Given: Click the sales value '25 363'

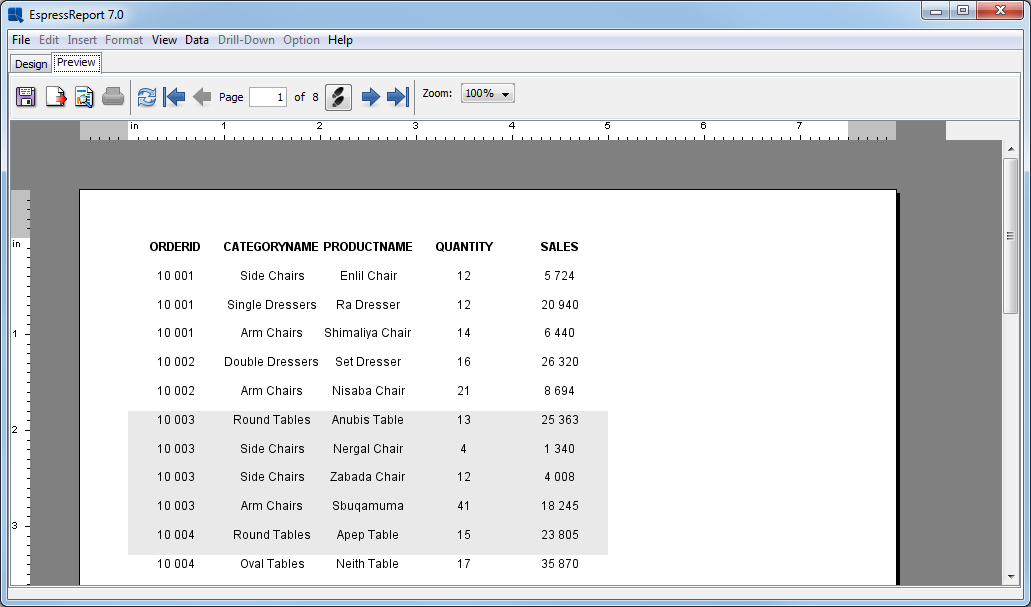Looking at the screenshot, I should click(x=560, y=420).
